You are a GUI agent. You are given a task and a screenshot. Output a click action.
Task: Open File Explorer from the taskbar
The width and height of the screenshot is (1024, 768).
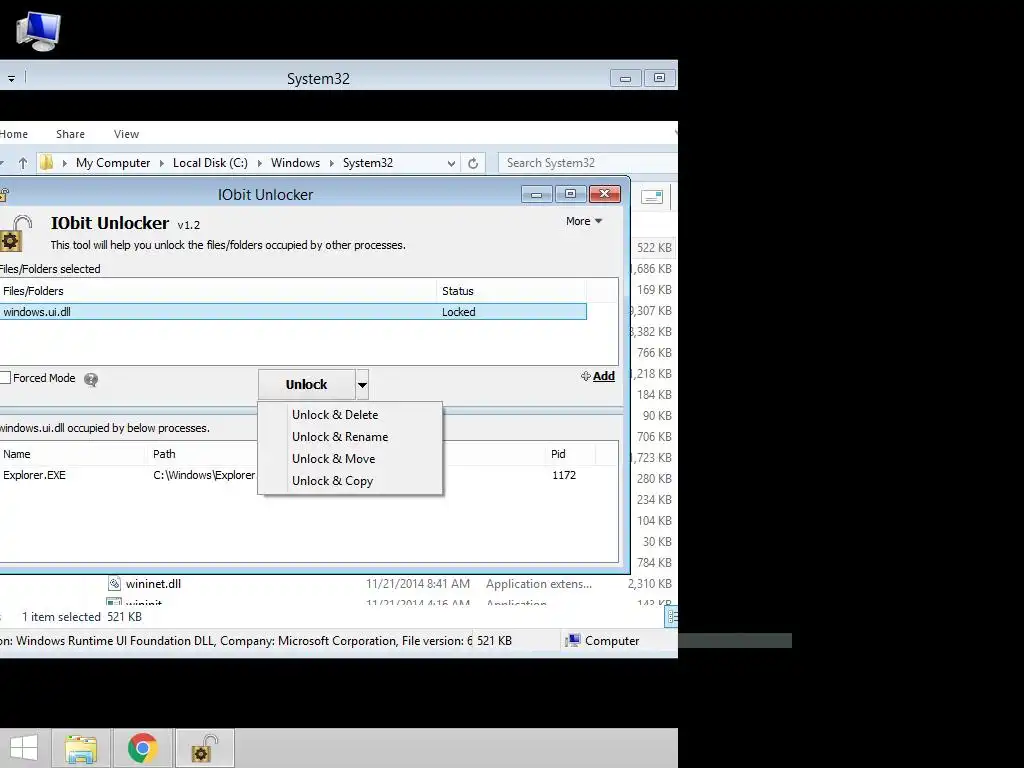coord(81,748)
